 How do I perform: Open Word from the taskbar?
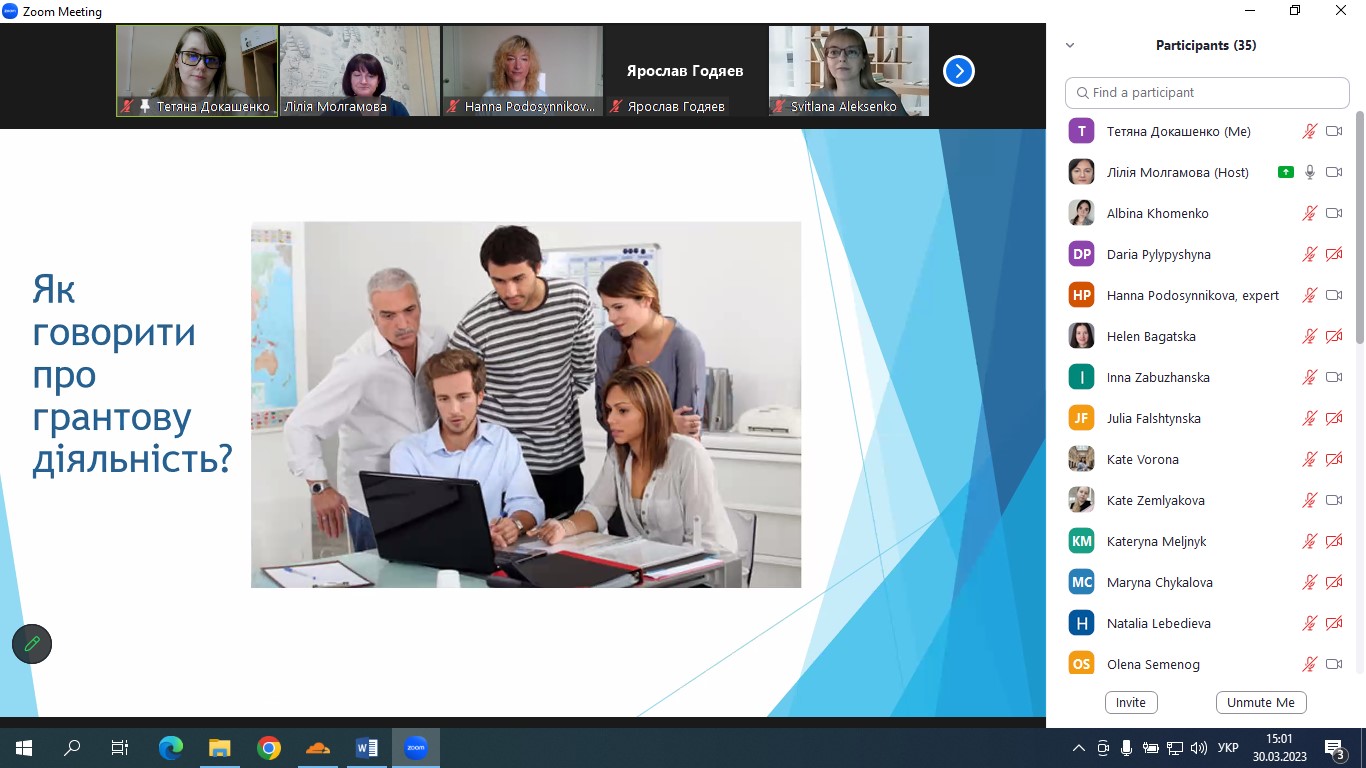[367, 747]
